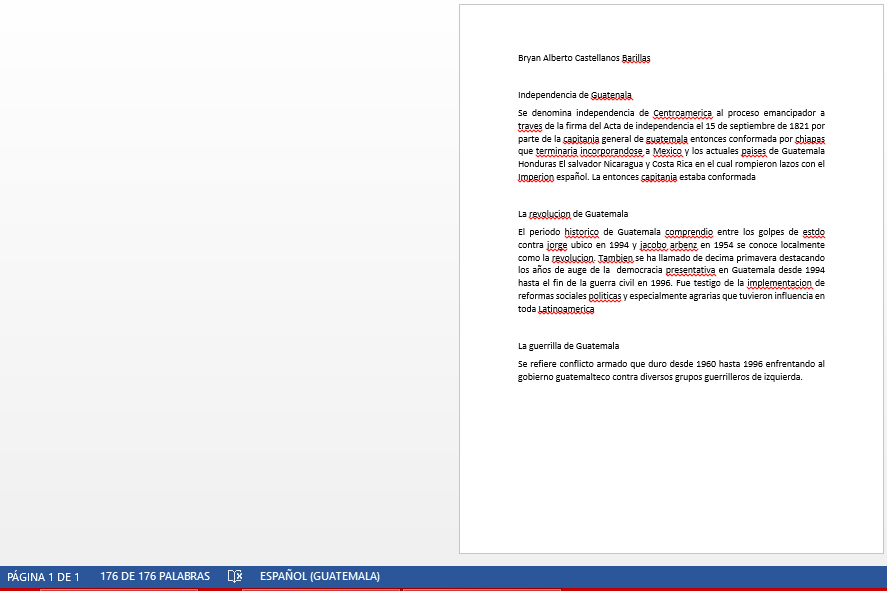Click the underlined word 'paises'
This screenshot has height=591, width=887.
[x=753, y=151]
